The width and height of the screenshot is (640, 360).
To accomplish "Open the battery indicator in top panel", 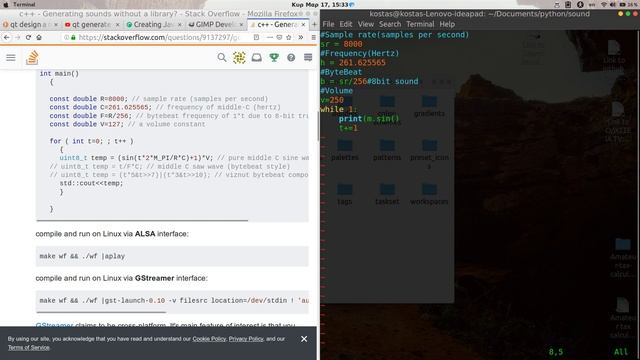I will [628, 4].
